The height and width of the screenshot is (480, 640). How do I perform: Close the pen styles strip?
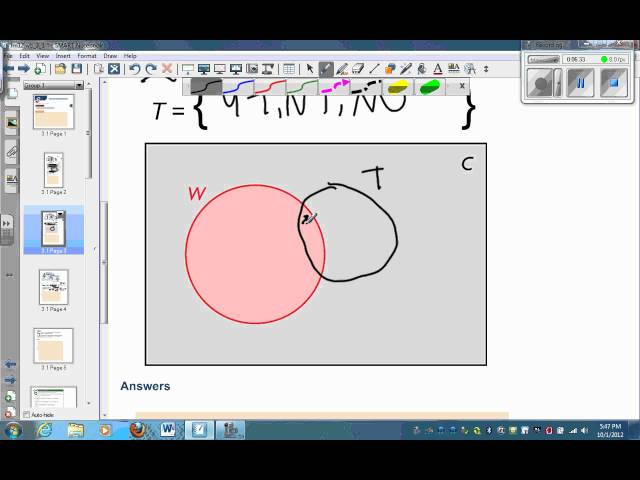[x=462, y=86]
